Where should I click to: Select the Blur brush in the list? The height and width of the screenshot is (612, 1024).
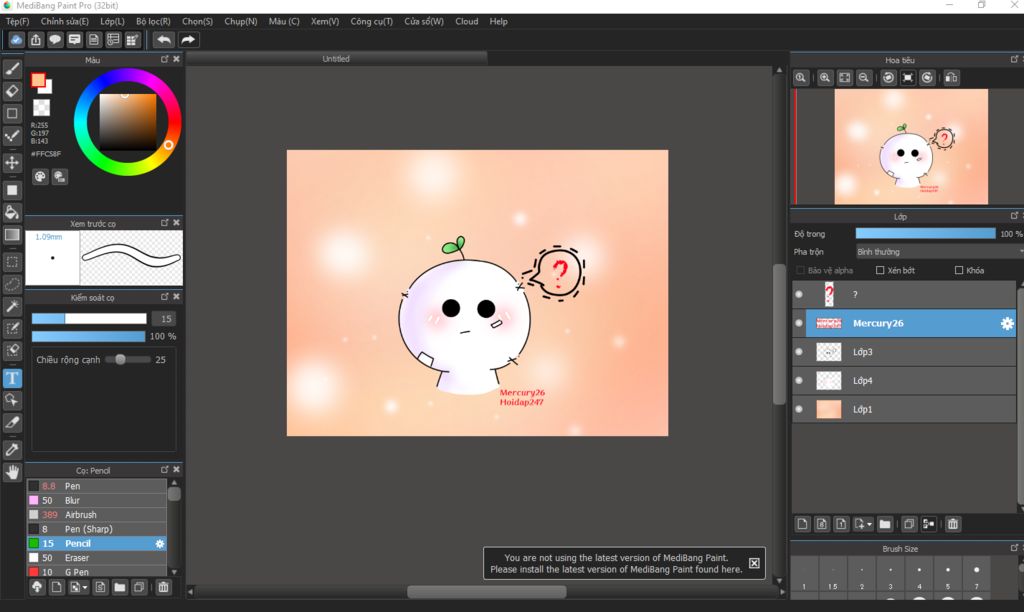97,500
